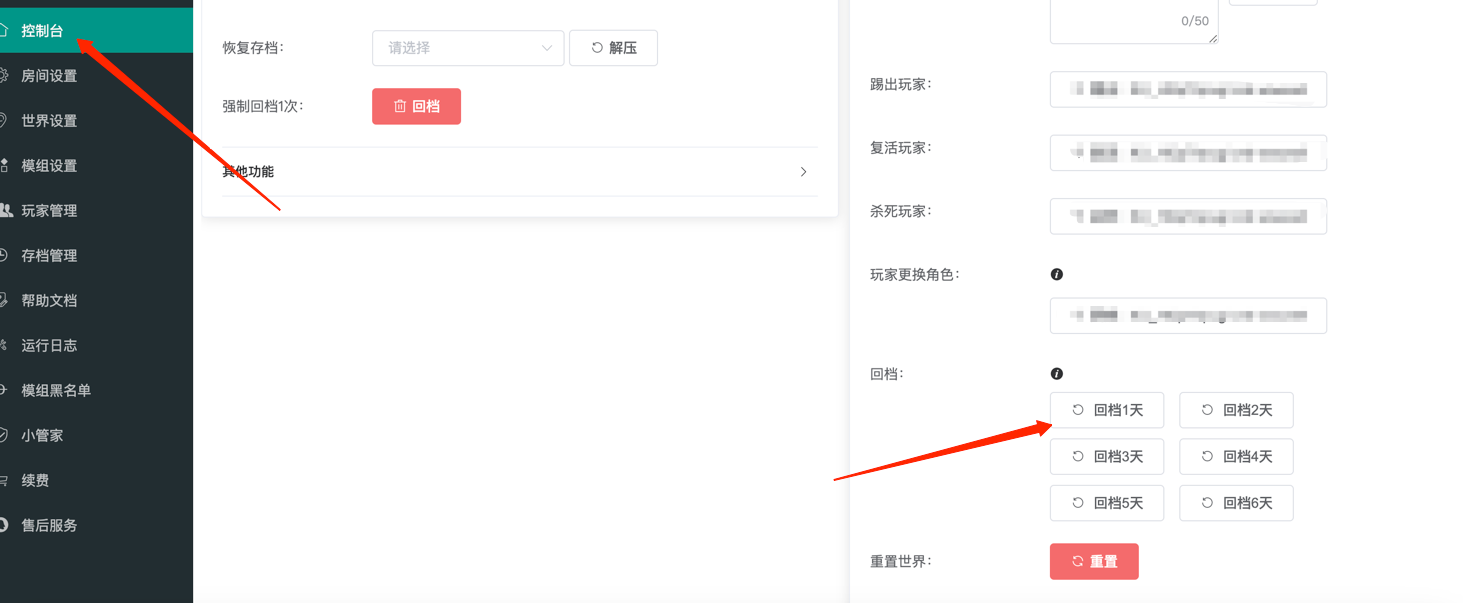Click the info icon beside 玩家更换角色
The width and height of the screenshot is (1463, 603).
pos(1056,274)
